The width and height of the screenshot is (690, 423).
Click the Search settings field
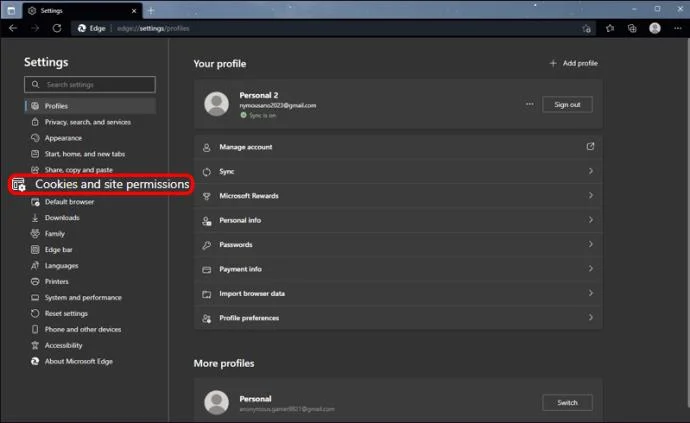click(x=90, y=85)
